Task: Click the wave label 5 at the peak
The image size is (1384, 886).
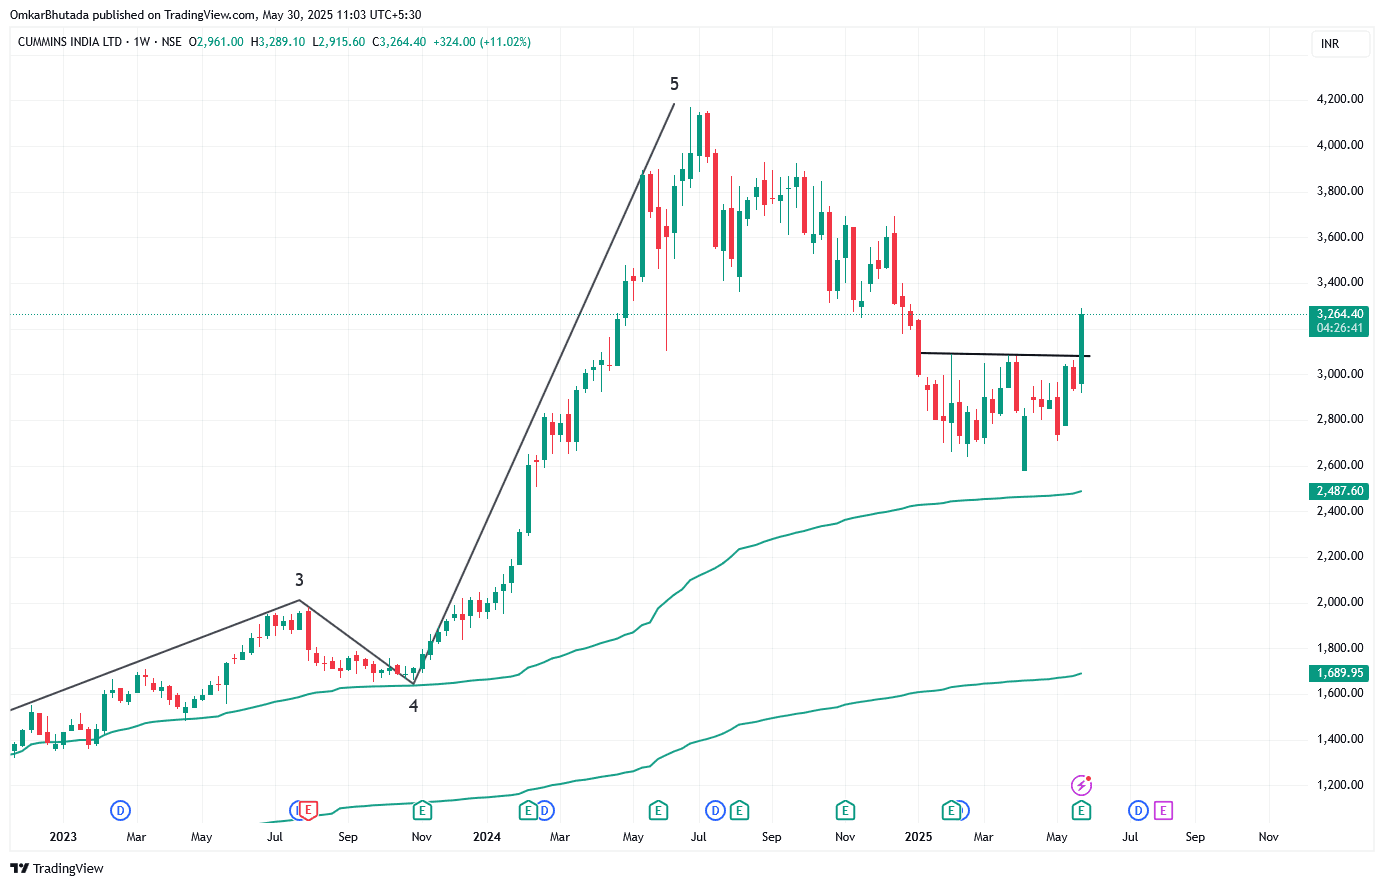Action: pos(674,84)
